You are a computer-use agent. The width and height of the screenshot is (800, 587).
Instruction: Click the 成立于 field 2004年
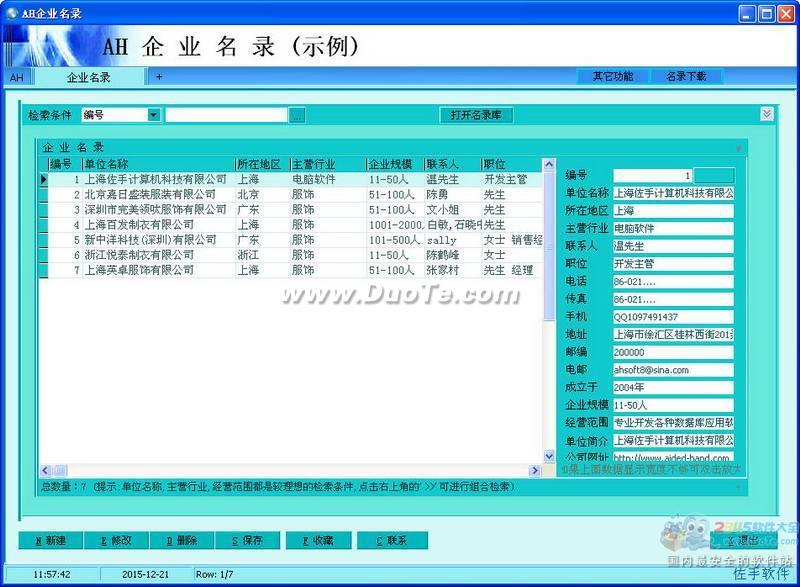click(673, 388)
